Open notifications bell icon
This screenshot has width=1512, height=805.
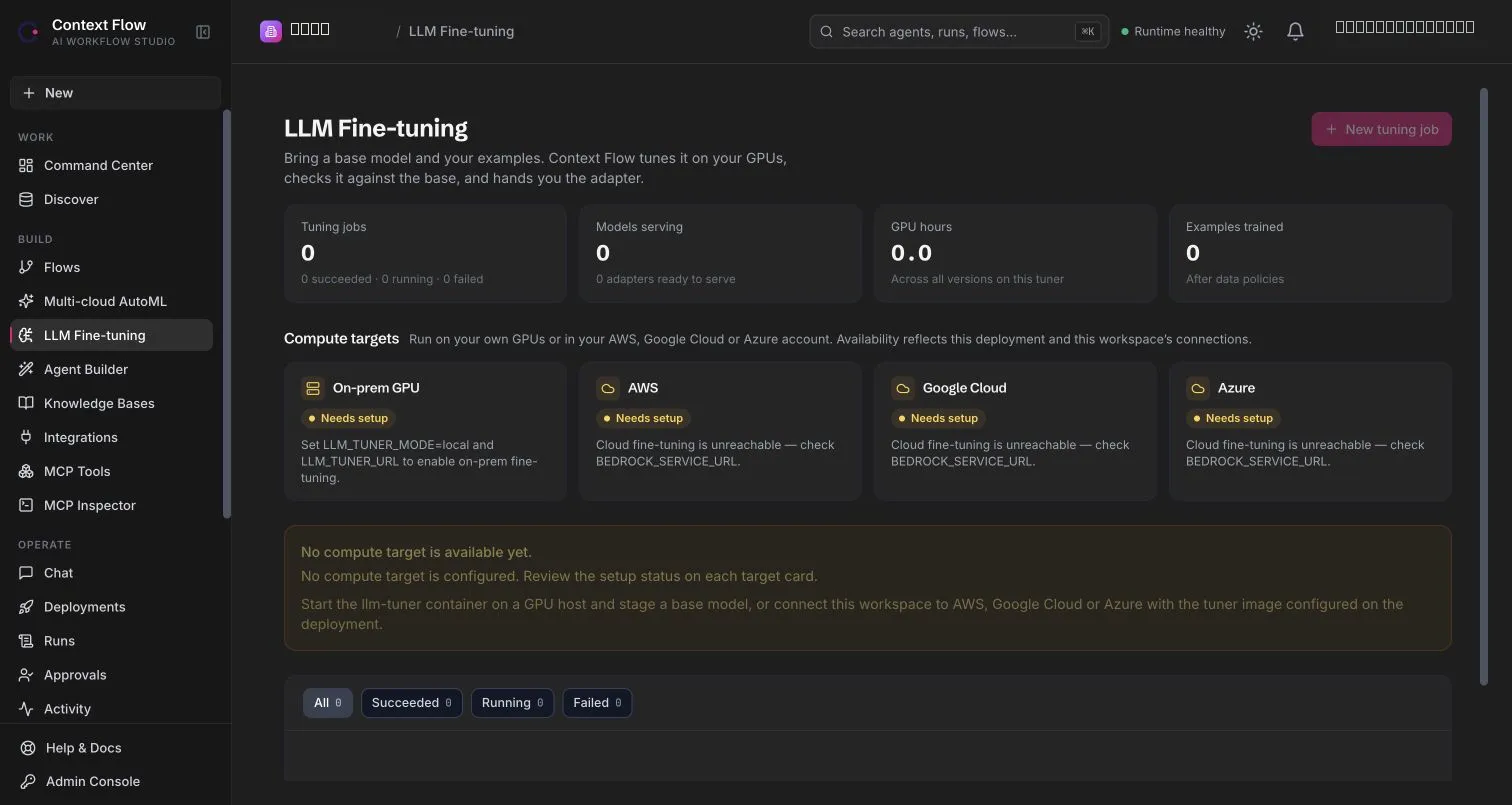1295,32
